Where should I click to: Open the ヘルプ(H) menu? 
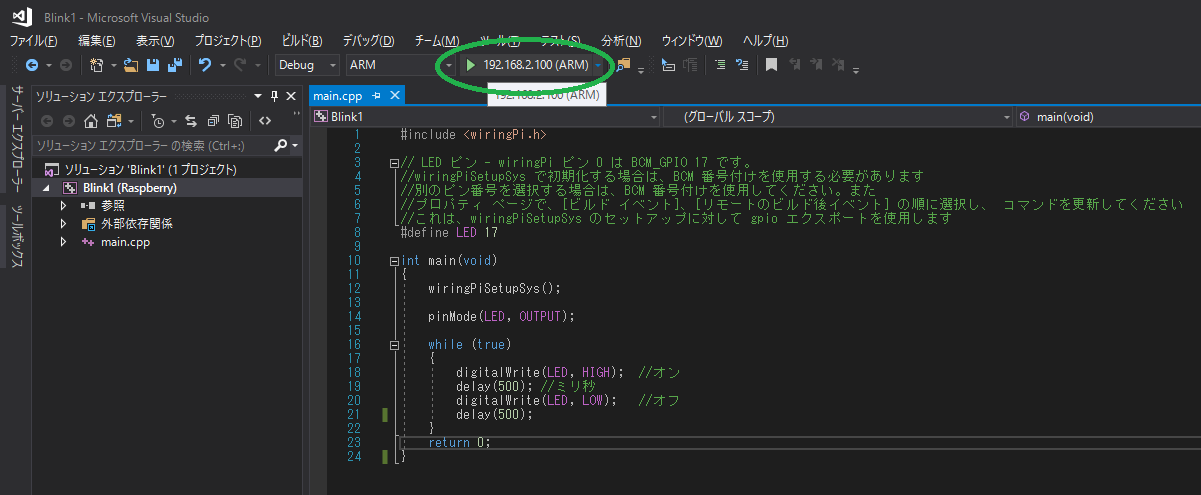765,41
